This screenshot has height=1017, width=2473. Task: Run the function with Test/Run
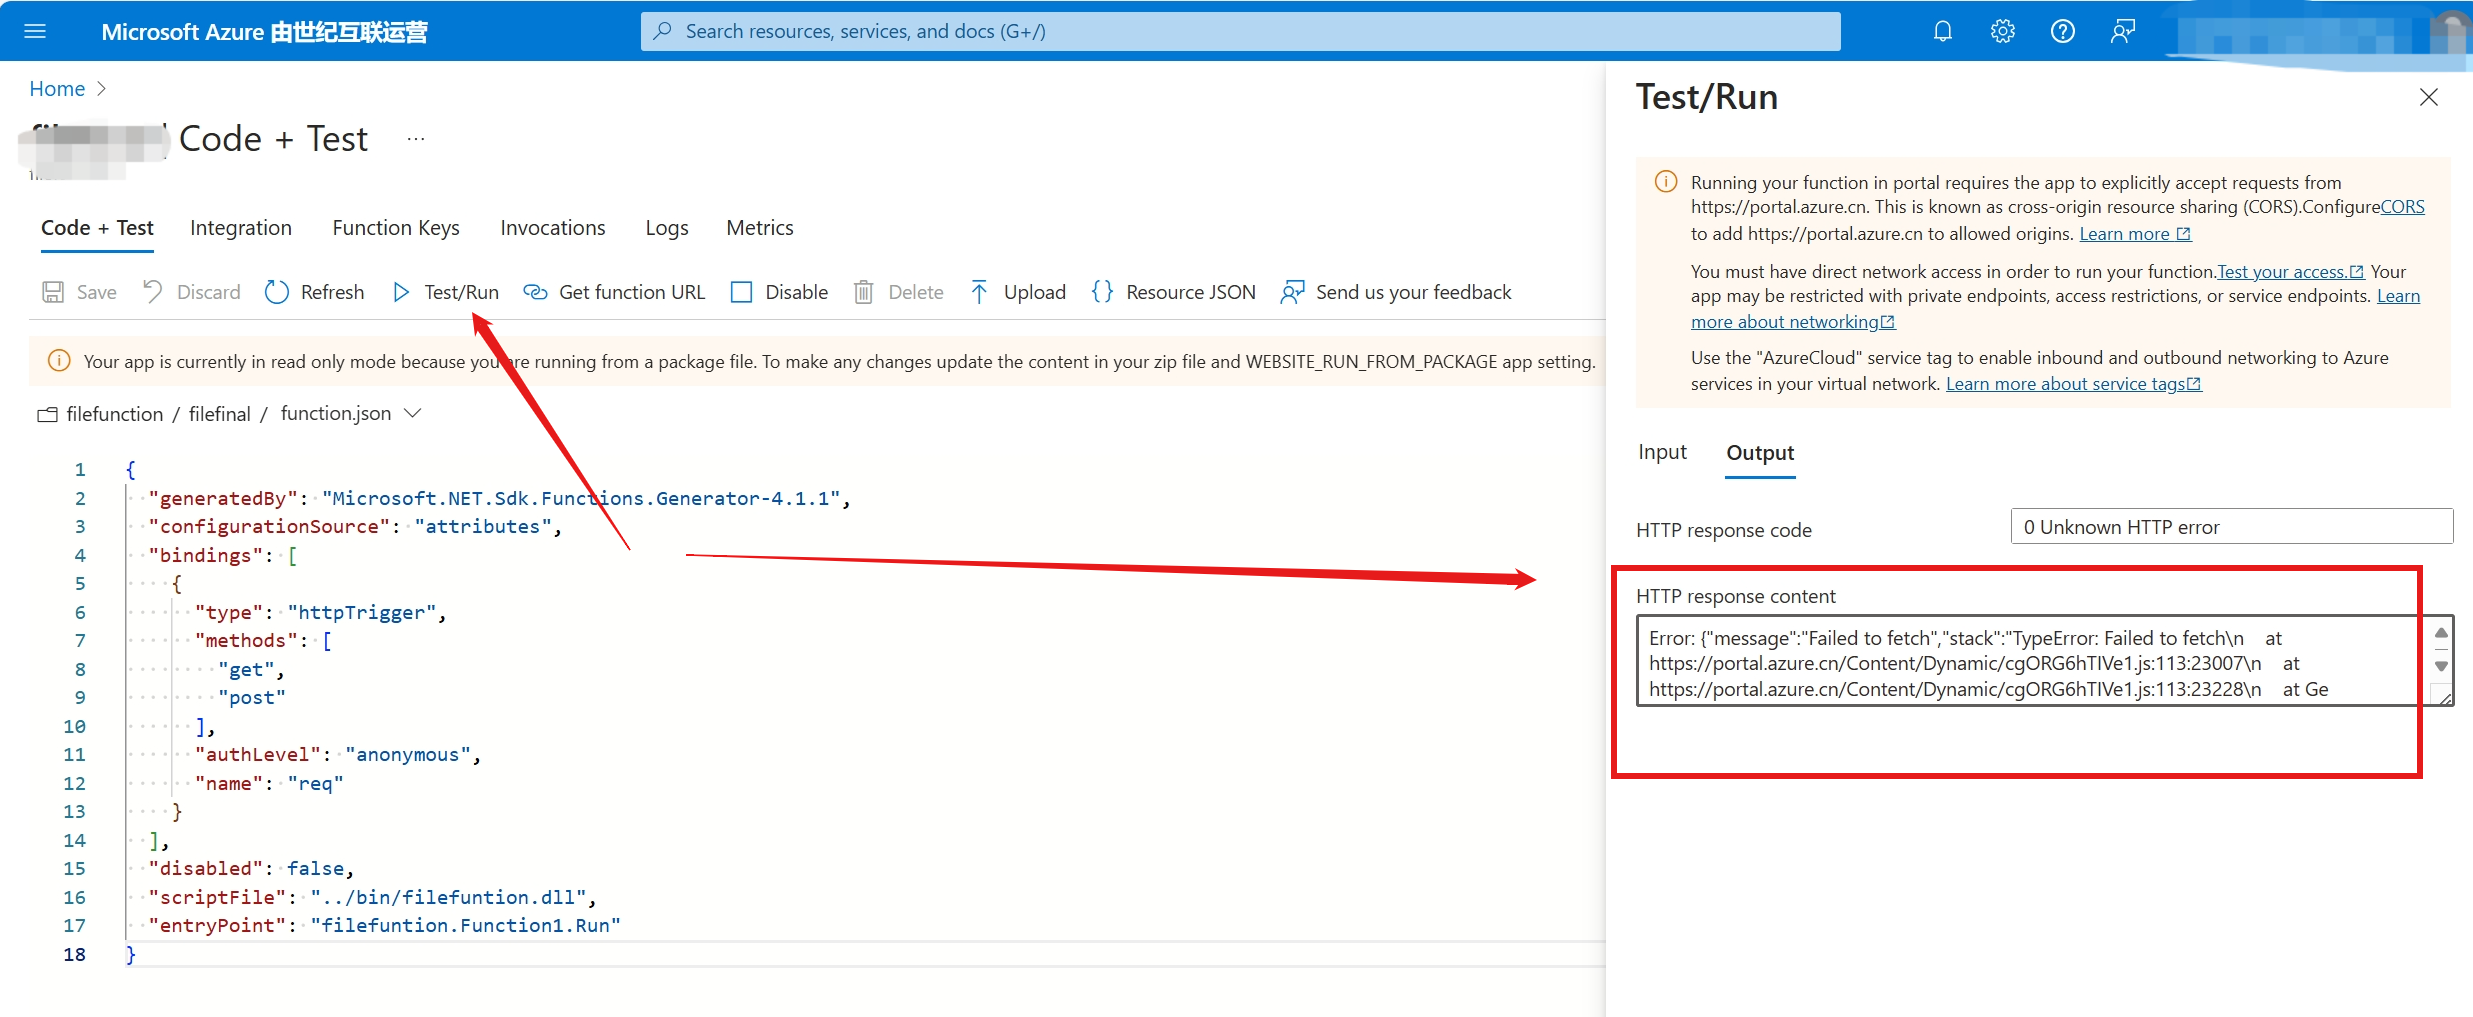(x=445, y=292)
